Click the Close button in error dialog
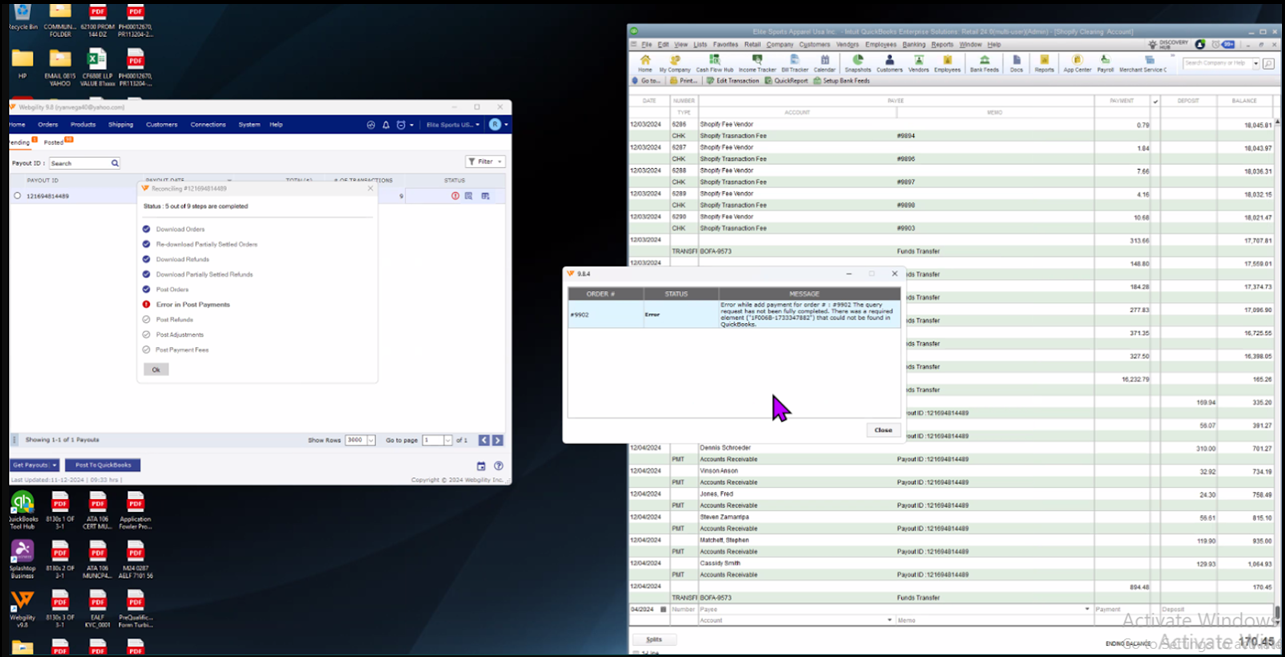This screenshot has width=1285, height=657. click(883, 430)
